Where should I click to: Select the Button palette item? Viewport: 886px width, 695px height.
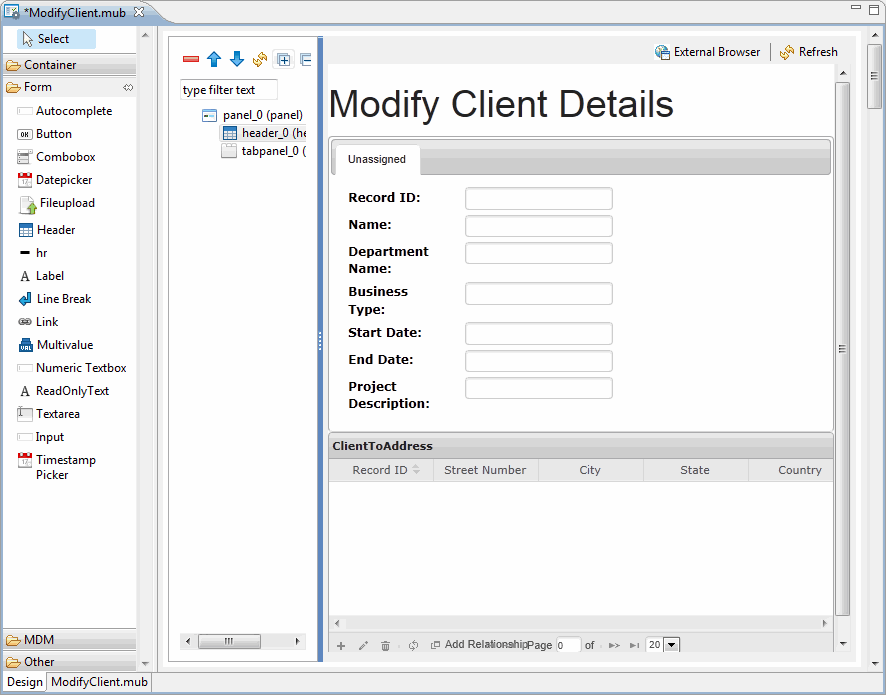pyautogui.click(x=45, y=134)
